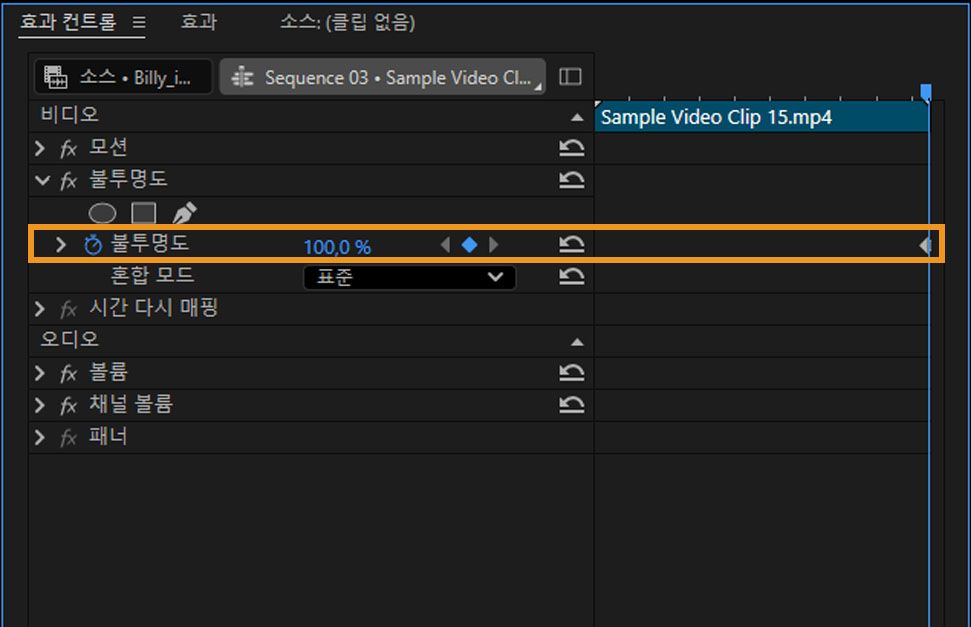Reset the 불투명도 effect
The height and width of the screenshot is (627, 971).
tap(571, 180)
